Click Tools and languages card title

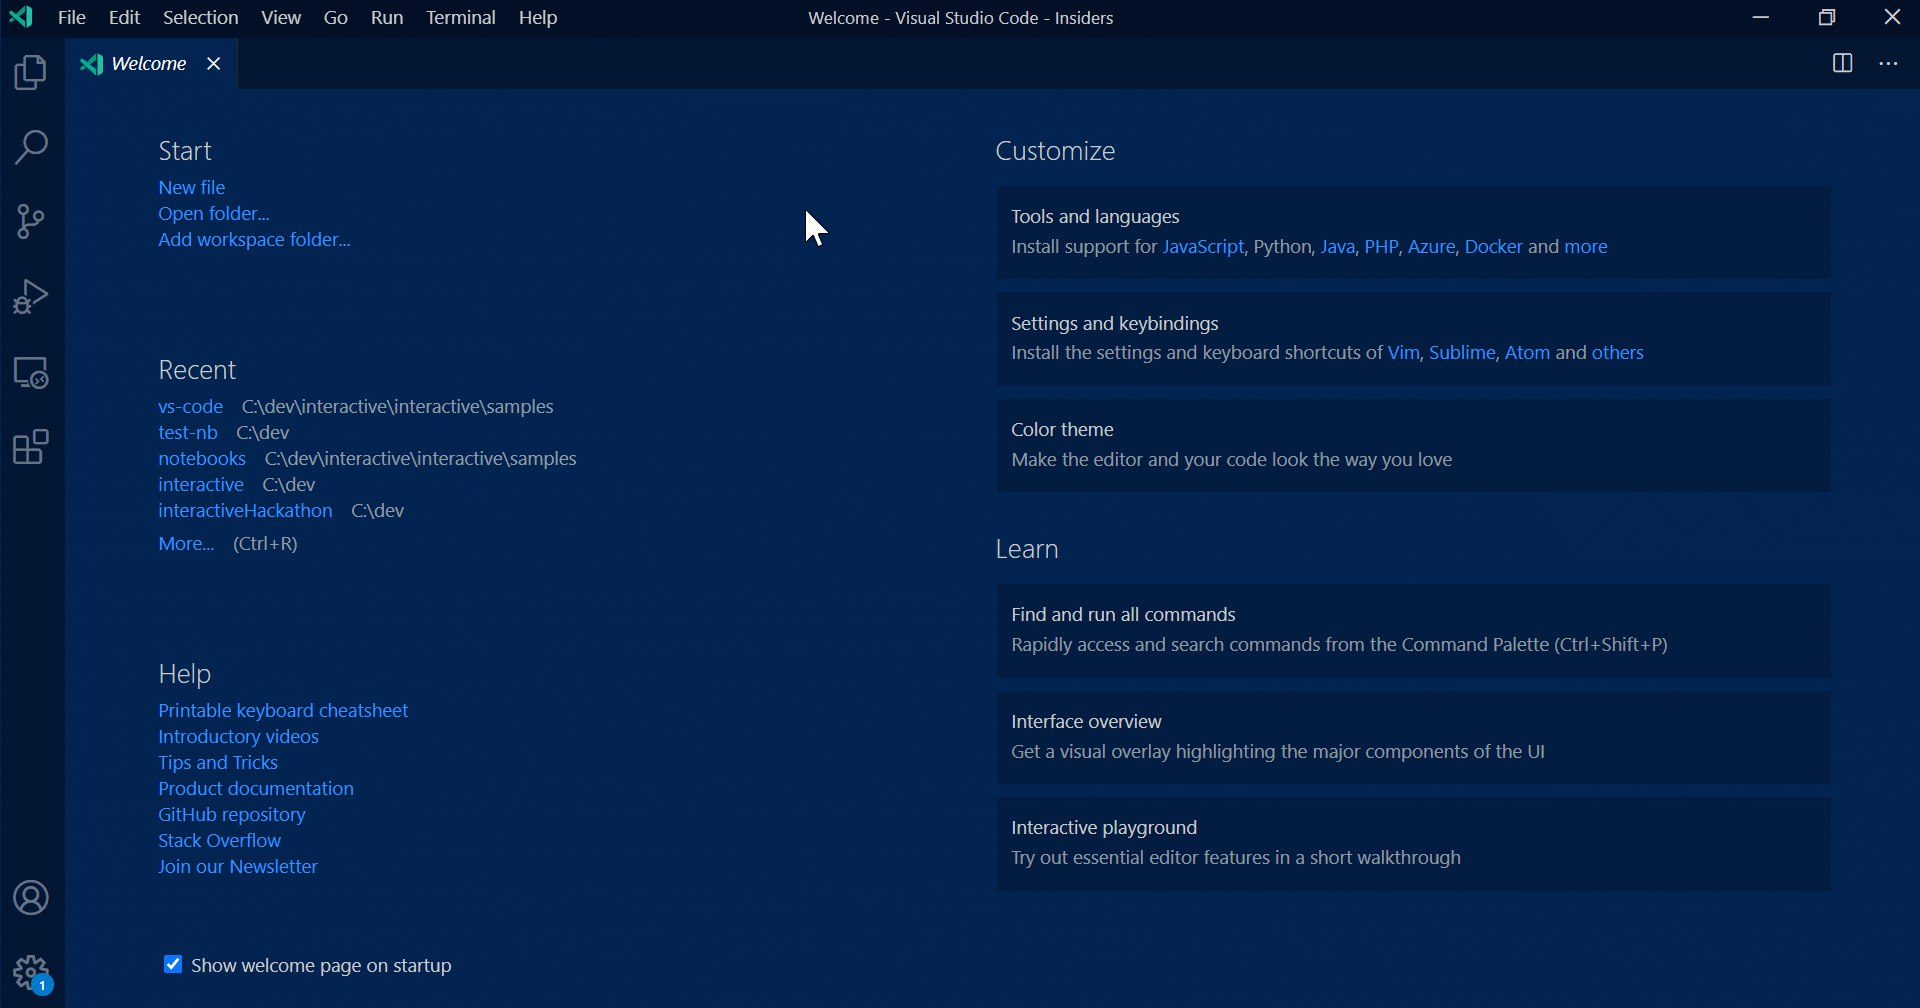[x=1096, y=217]
